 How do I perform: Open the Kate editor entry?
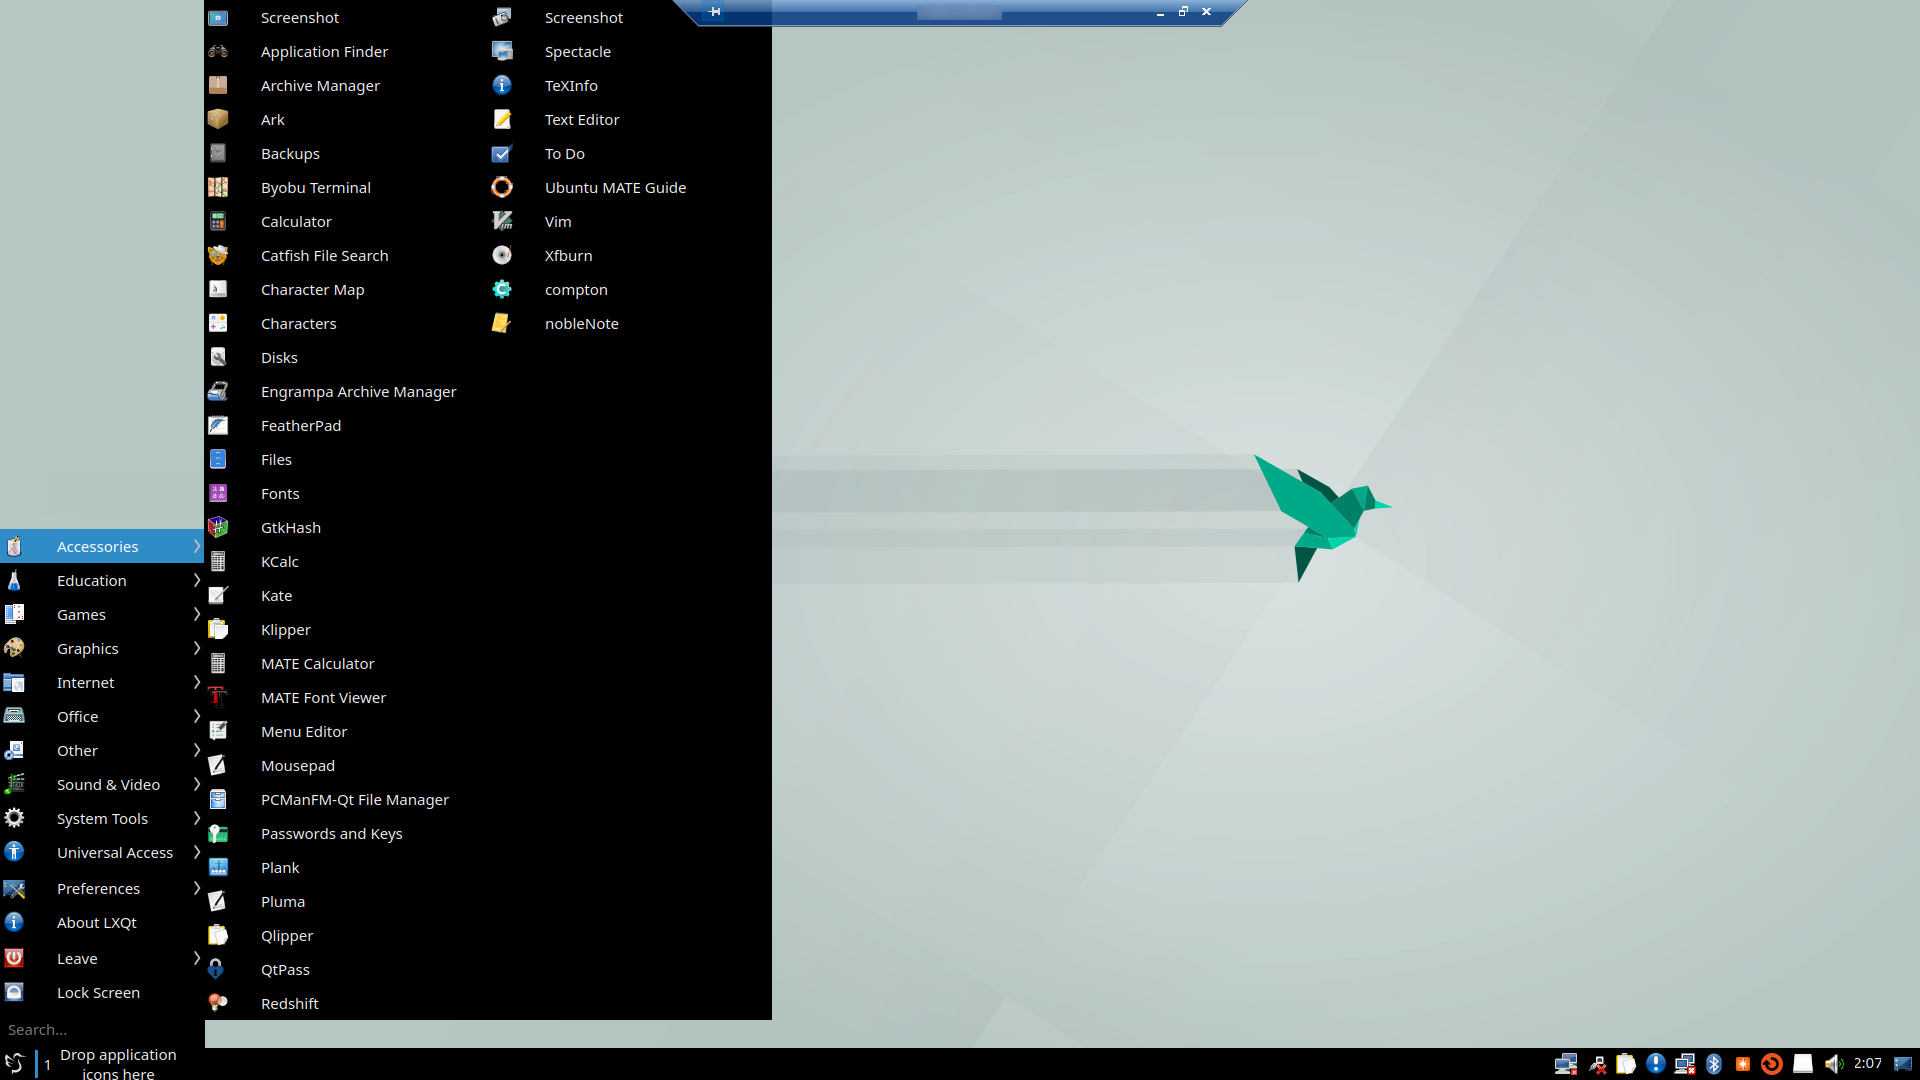tap(346, 596)
